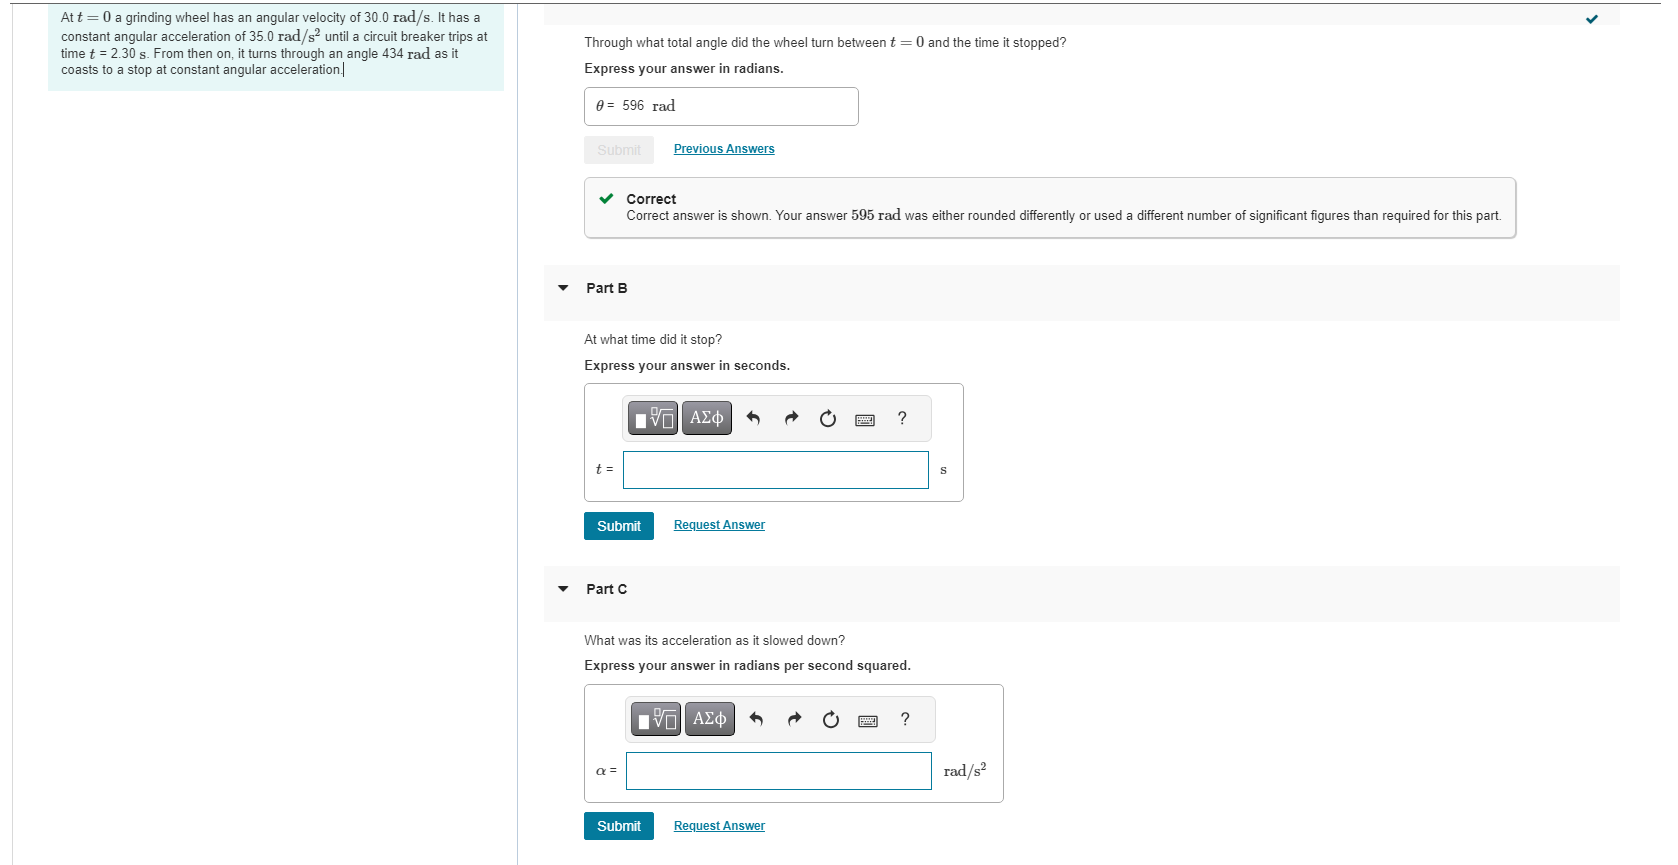Viewport: 1678px width, 865px height.
Task: Open the Greek symbols (ΑΣφ) palette in Part C
Action: tap(709, 719)
